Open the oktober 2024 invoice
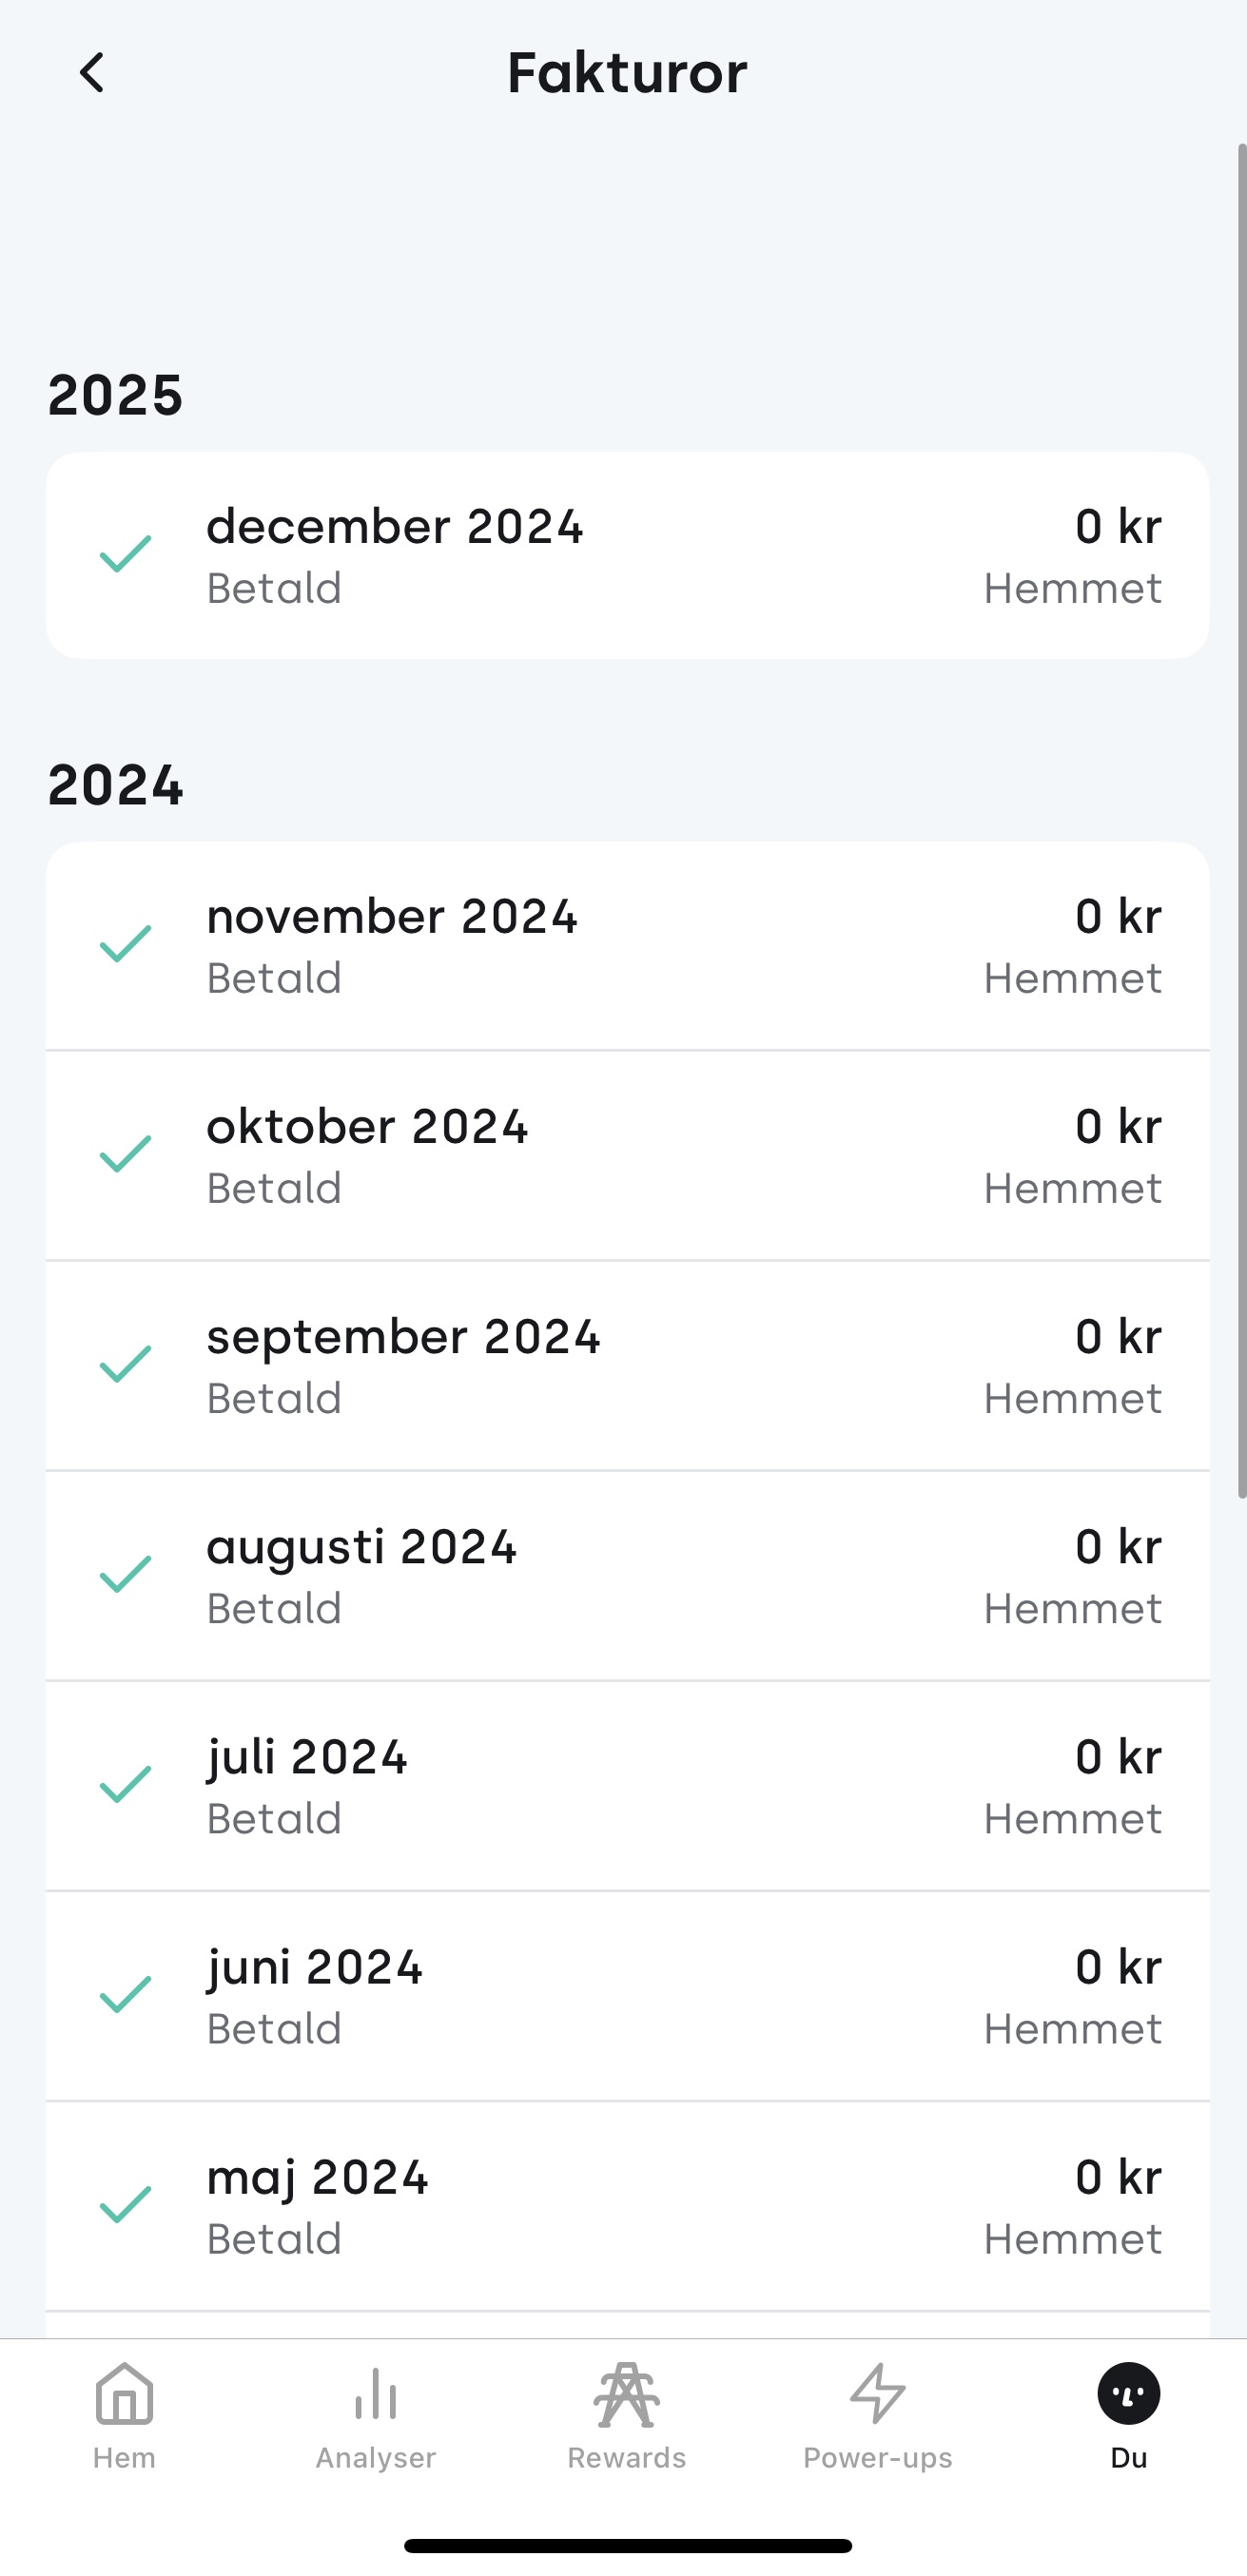Viewport: 1247px width, 2576px height. [x=627, y=1155]
